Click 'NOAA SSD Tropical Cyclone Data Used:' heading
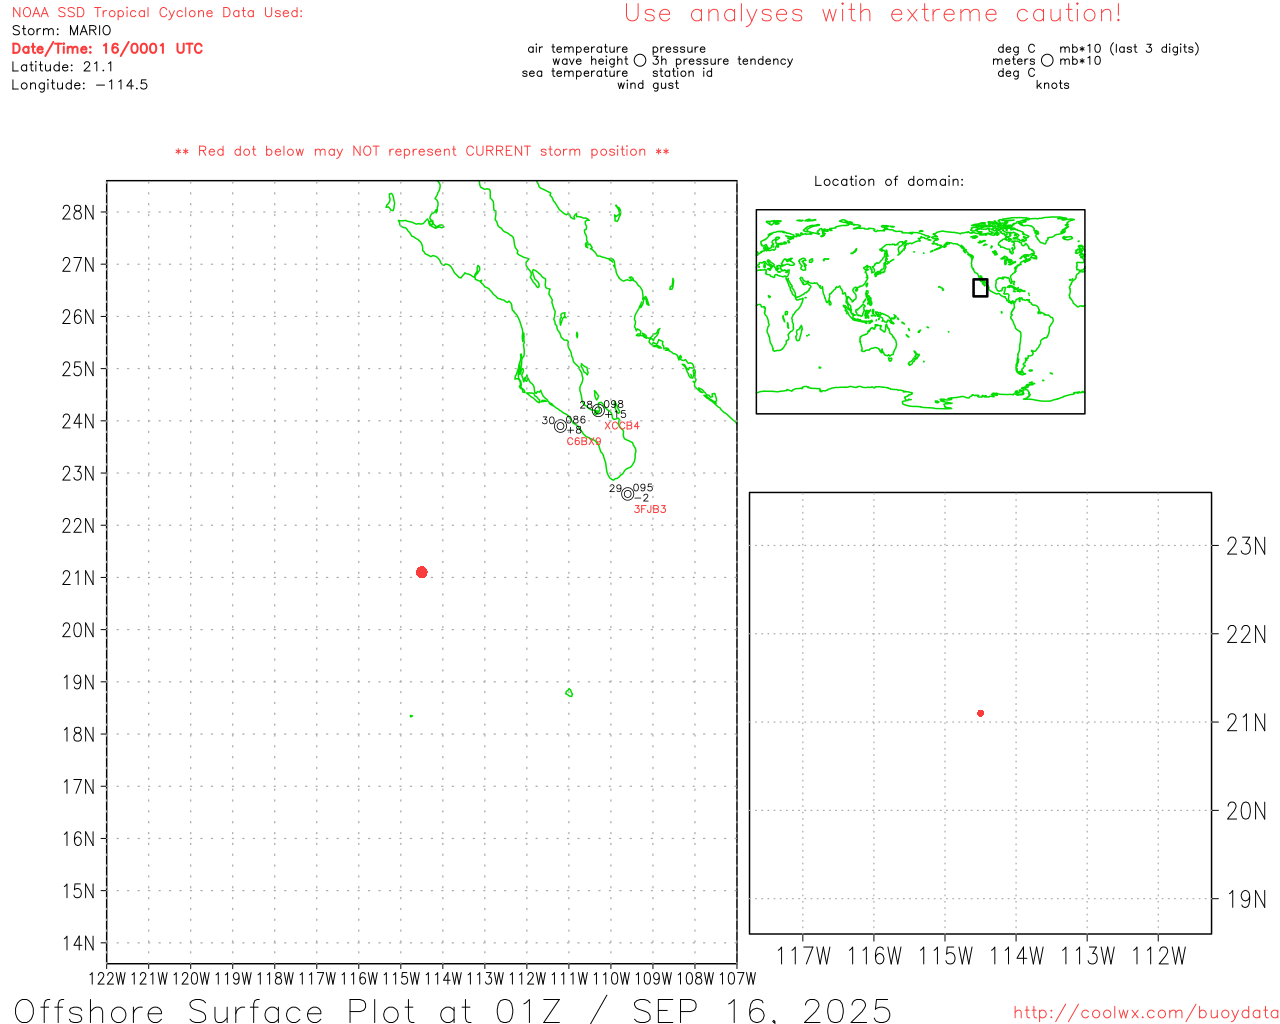 point(157,13)
